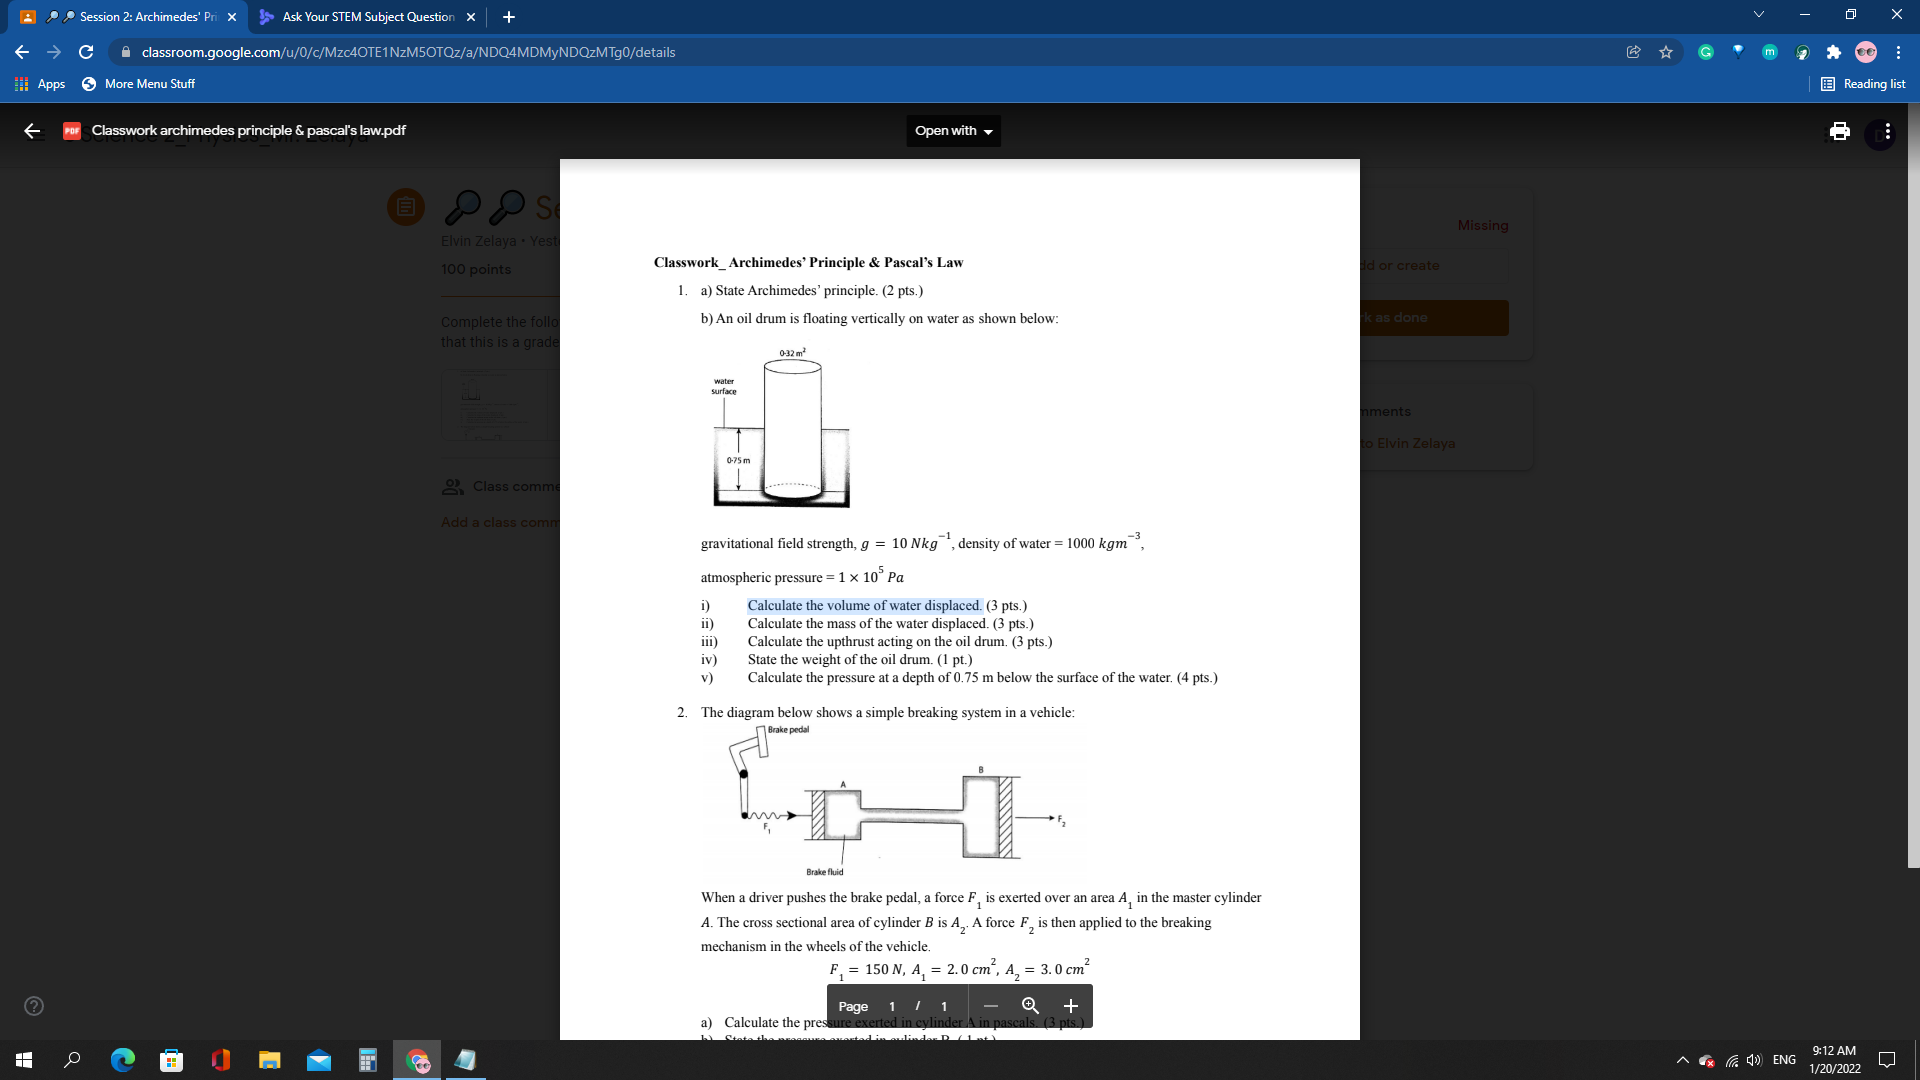Select the address bar URL
This screenshot has height=1080, width=1920.
coord(408,52)
